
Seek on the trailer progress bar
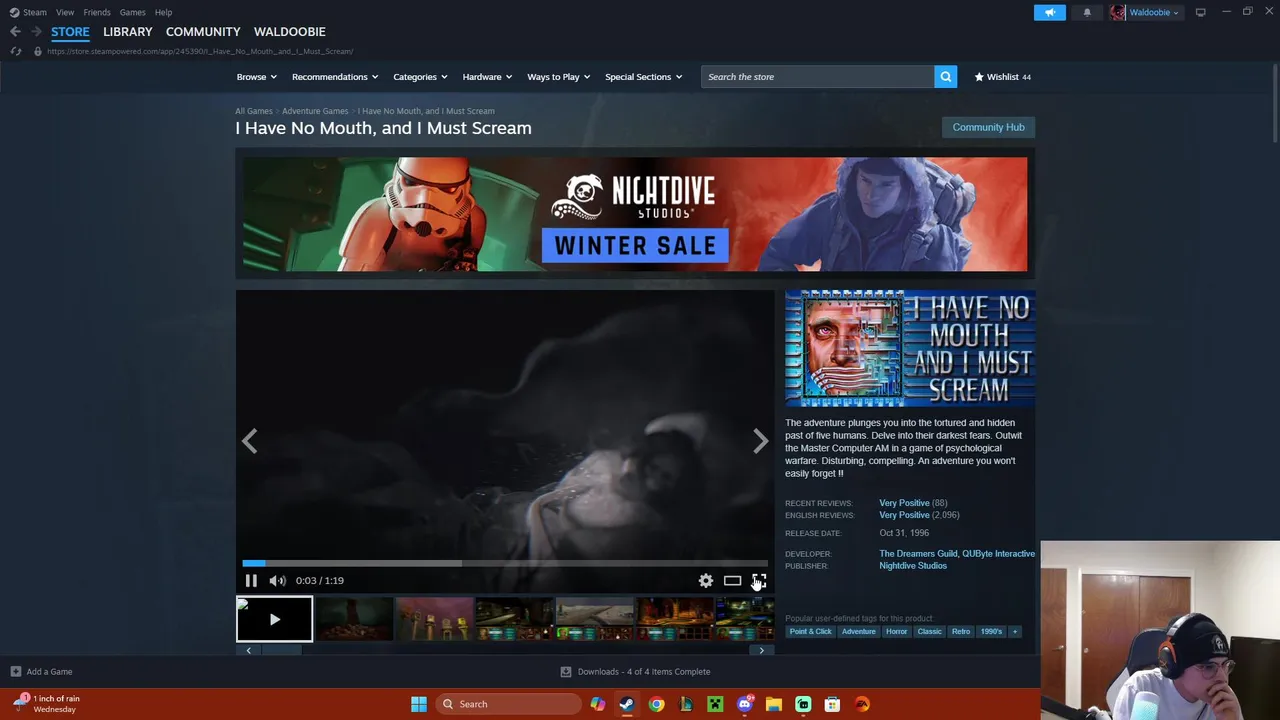(505, 563)
